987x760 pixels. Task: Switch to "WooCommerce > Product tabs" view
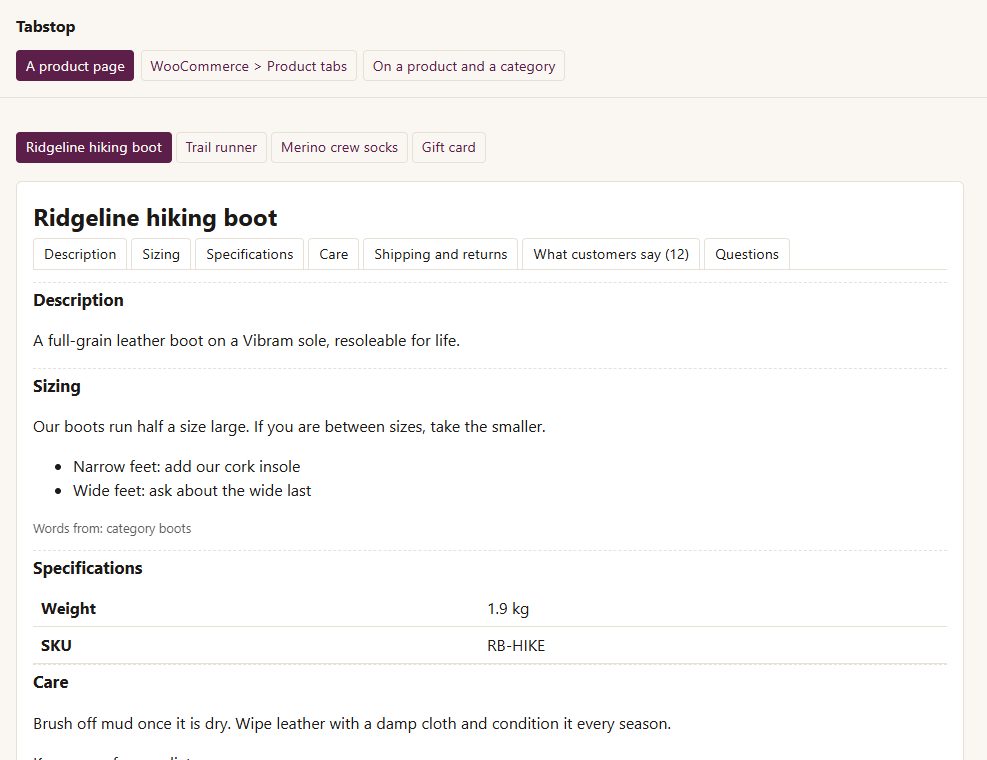[249, 65]
